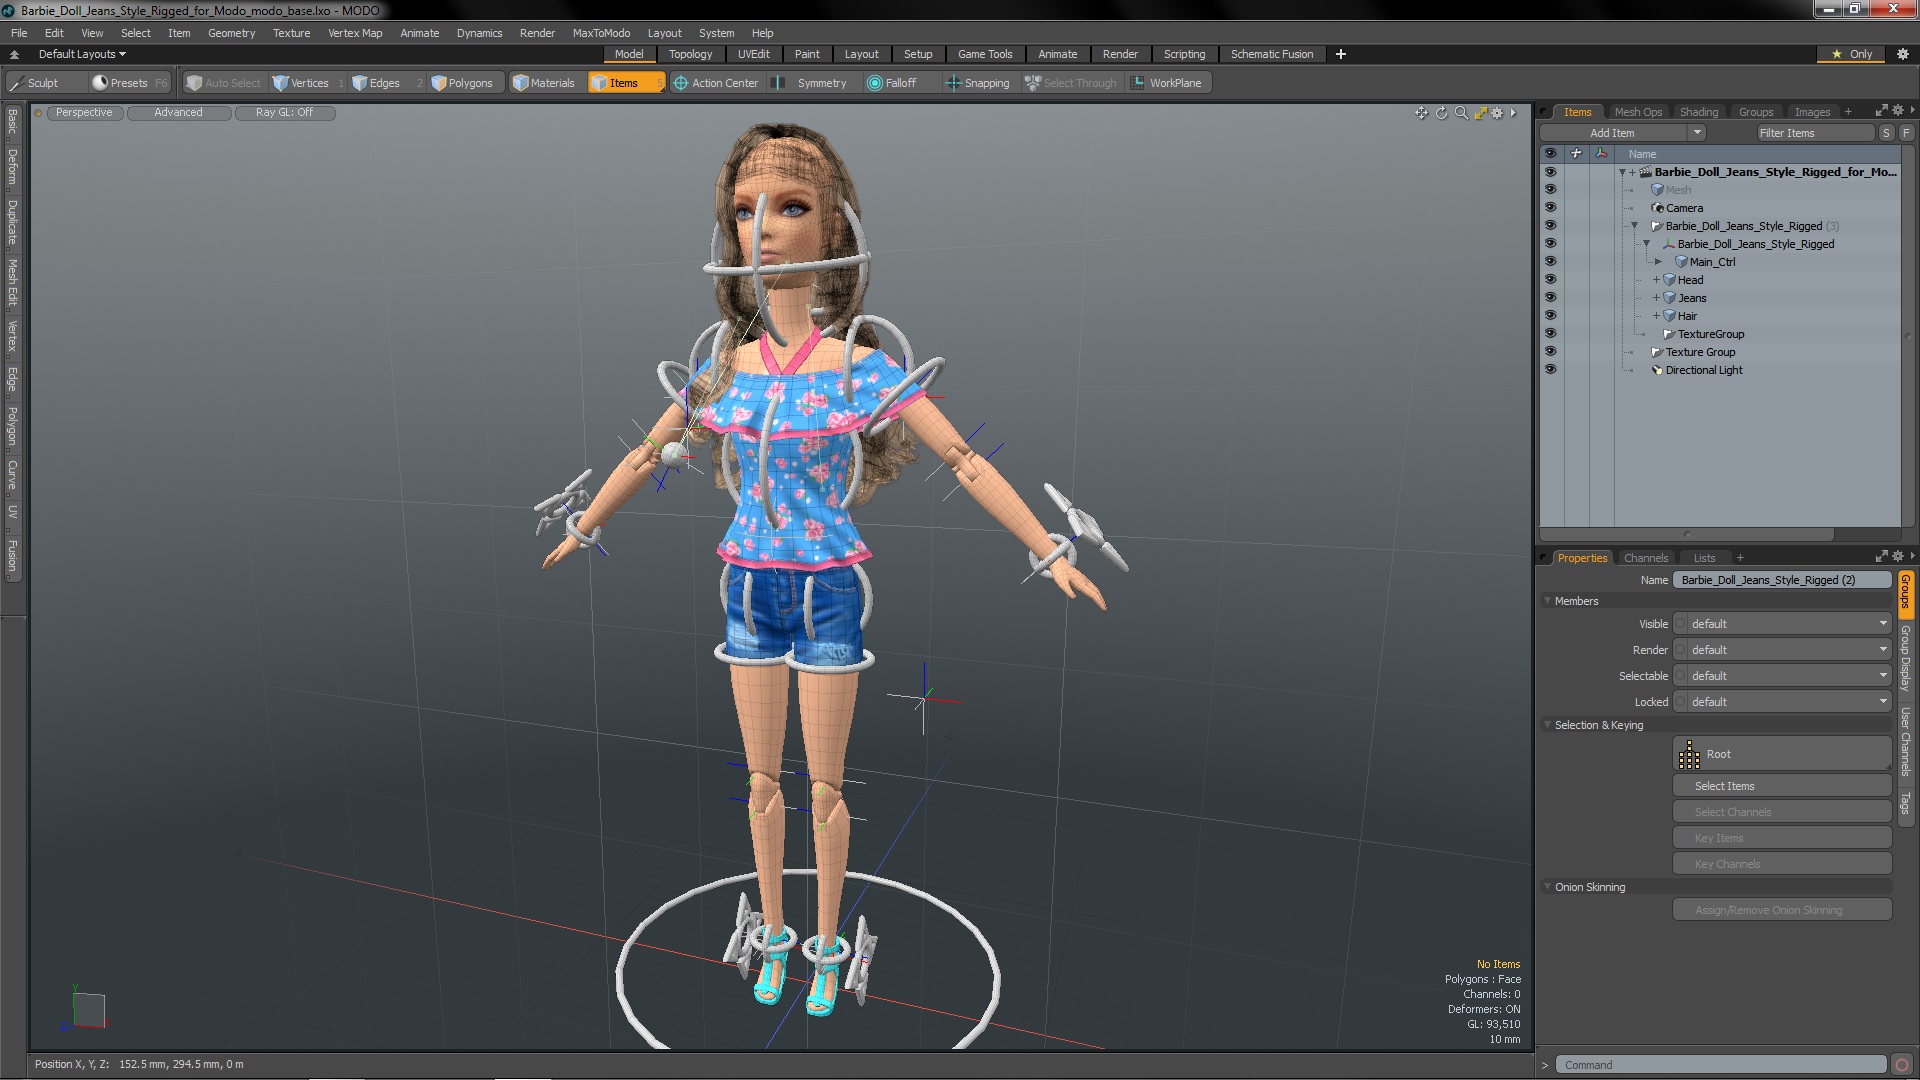Hide the Hair mesh with its eye
The width and height of the screenshot is (1920, 1080).
tap(1550, 316)
